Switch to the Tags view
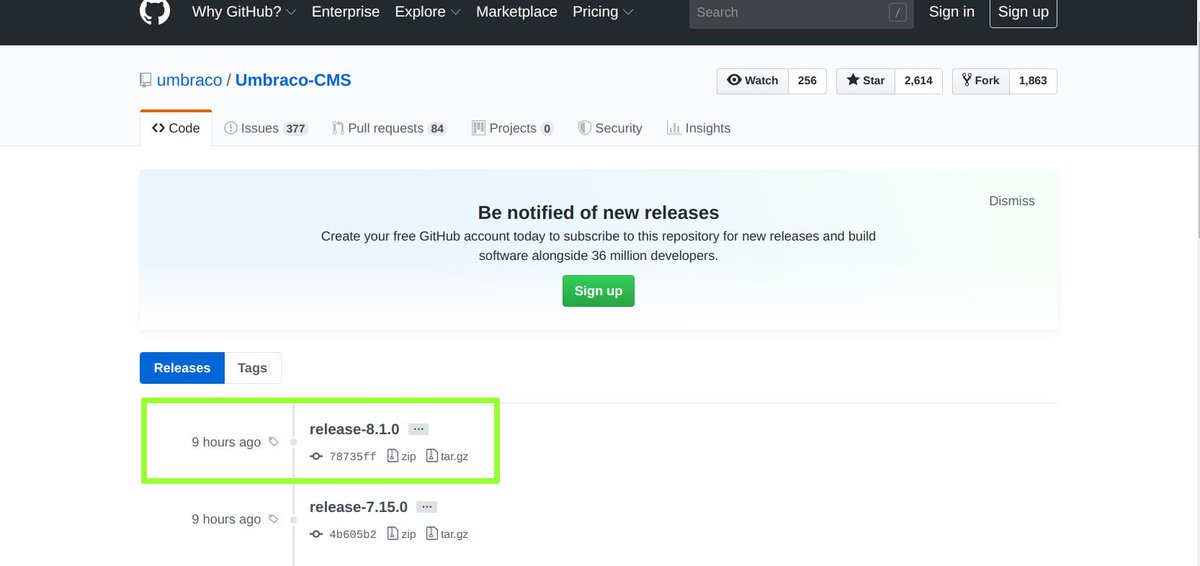The width and height of the screenshot is (1200, 566). [x=252, y=368]
